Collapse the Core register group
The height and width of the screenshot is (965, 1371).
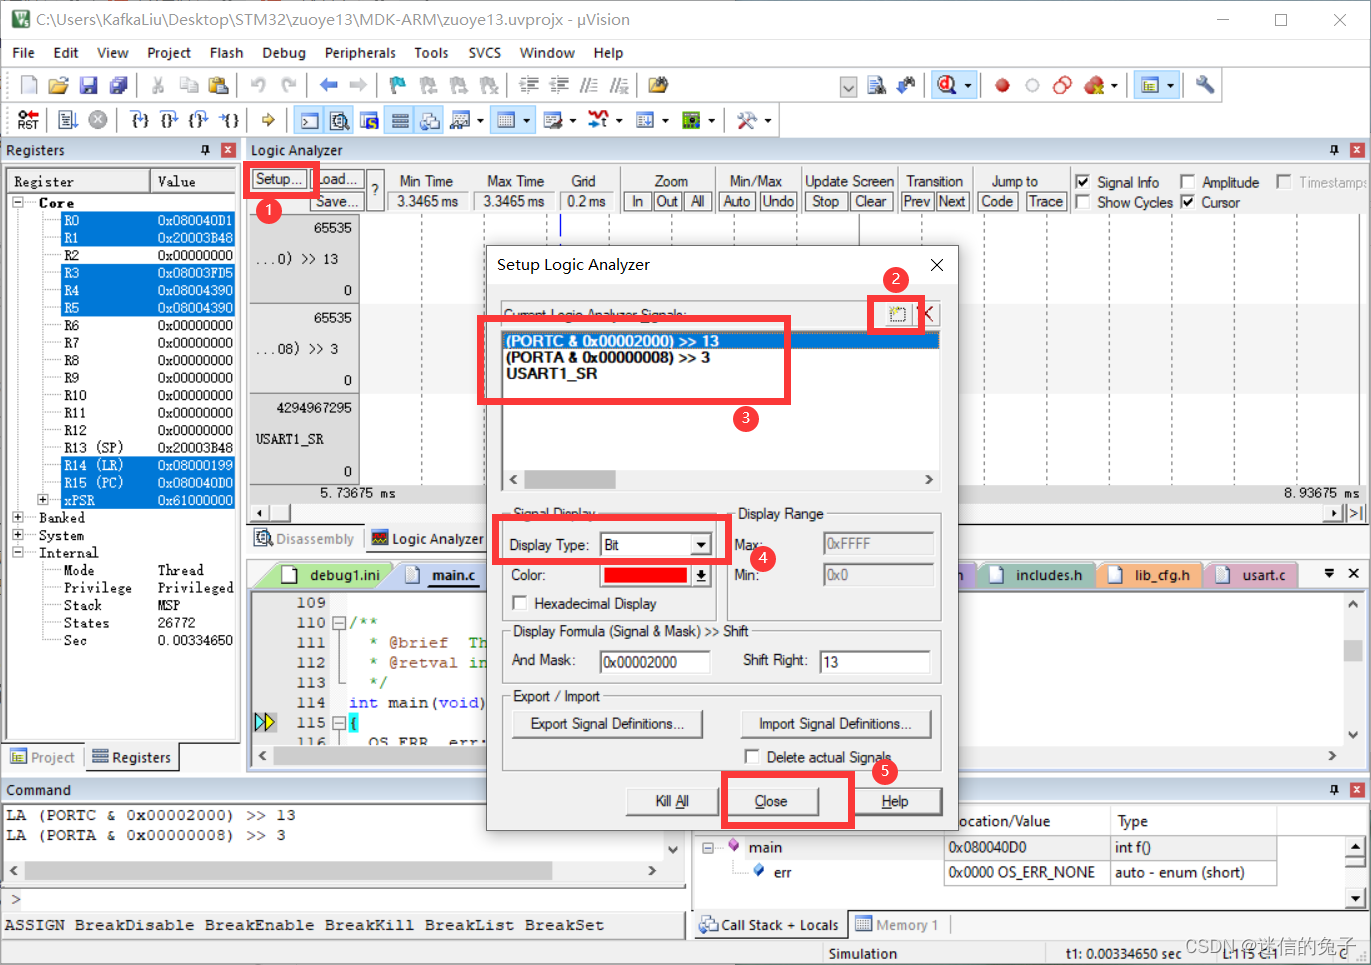[18, 202]
